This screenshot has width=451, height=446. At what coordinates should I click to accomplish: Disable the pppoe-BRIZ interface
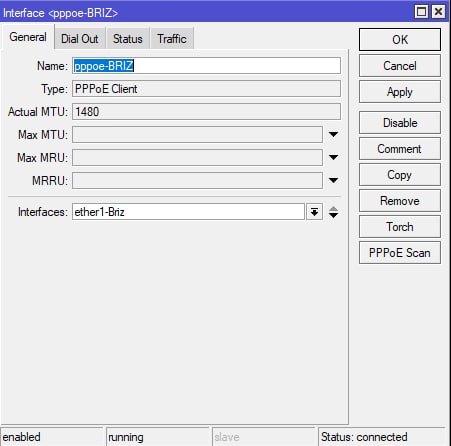400,123
